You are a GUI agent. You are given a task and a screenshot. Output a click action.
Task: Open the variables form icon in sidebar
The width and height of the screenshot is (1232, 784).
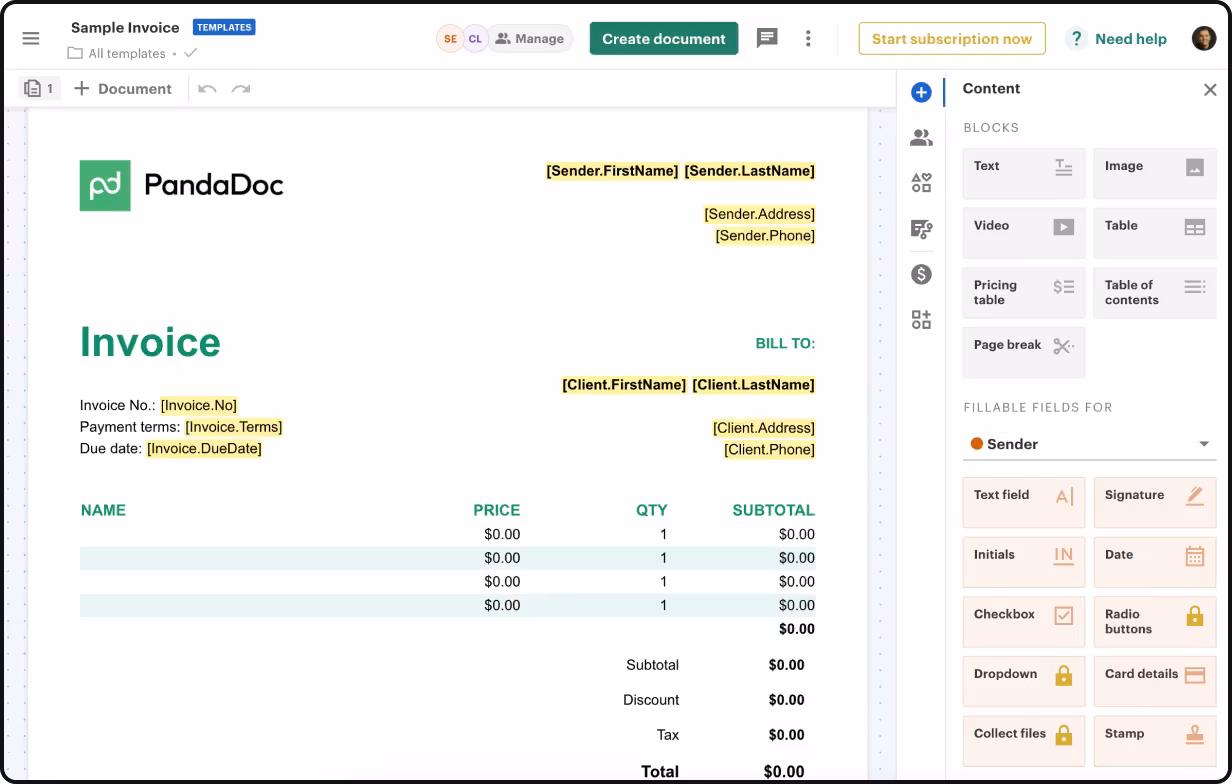pyautogui.click(x=921, y=229)
